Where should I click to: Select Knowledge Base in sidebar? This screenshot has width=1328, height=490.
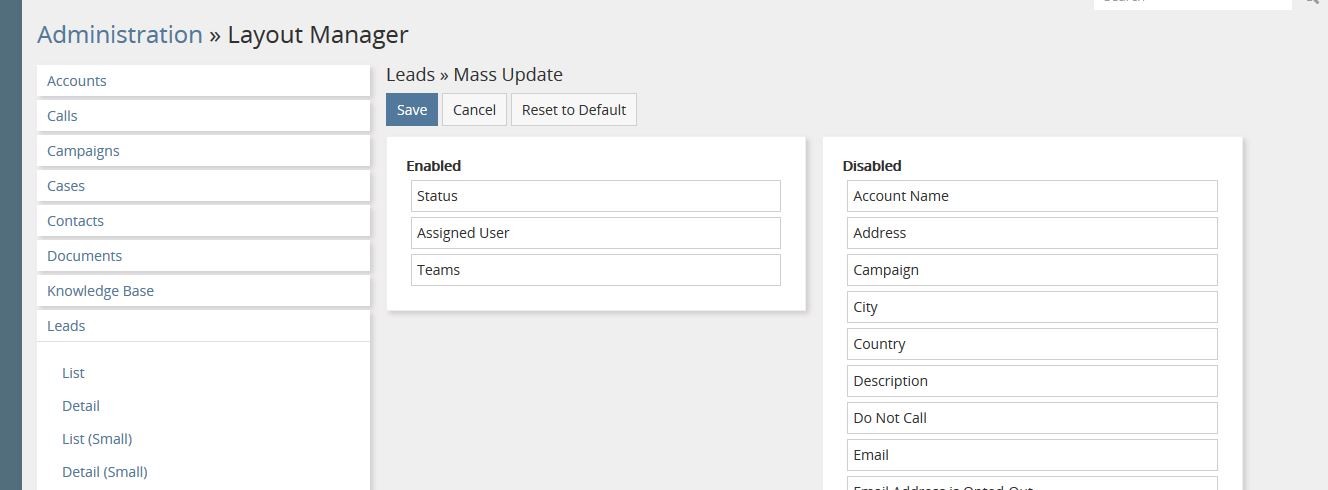[x=100, y=291]
